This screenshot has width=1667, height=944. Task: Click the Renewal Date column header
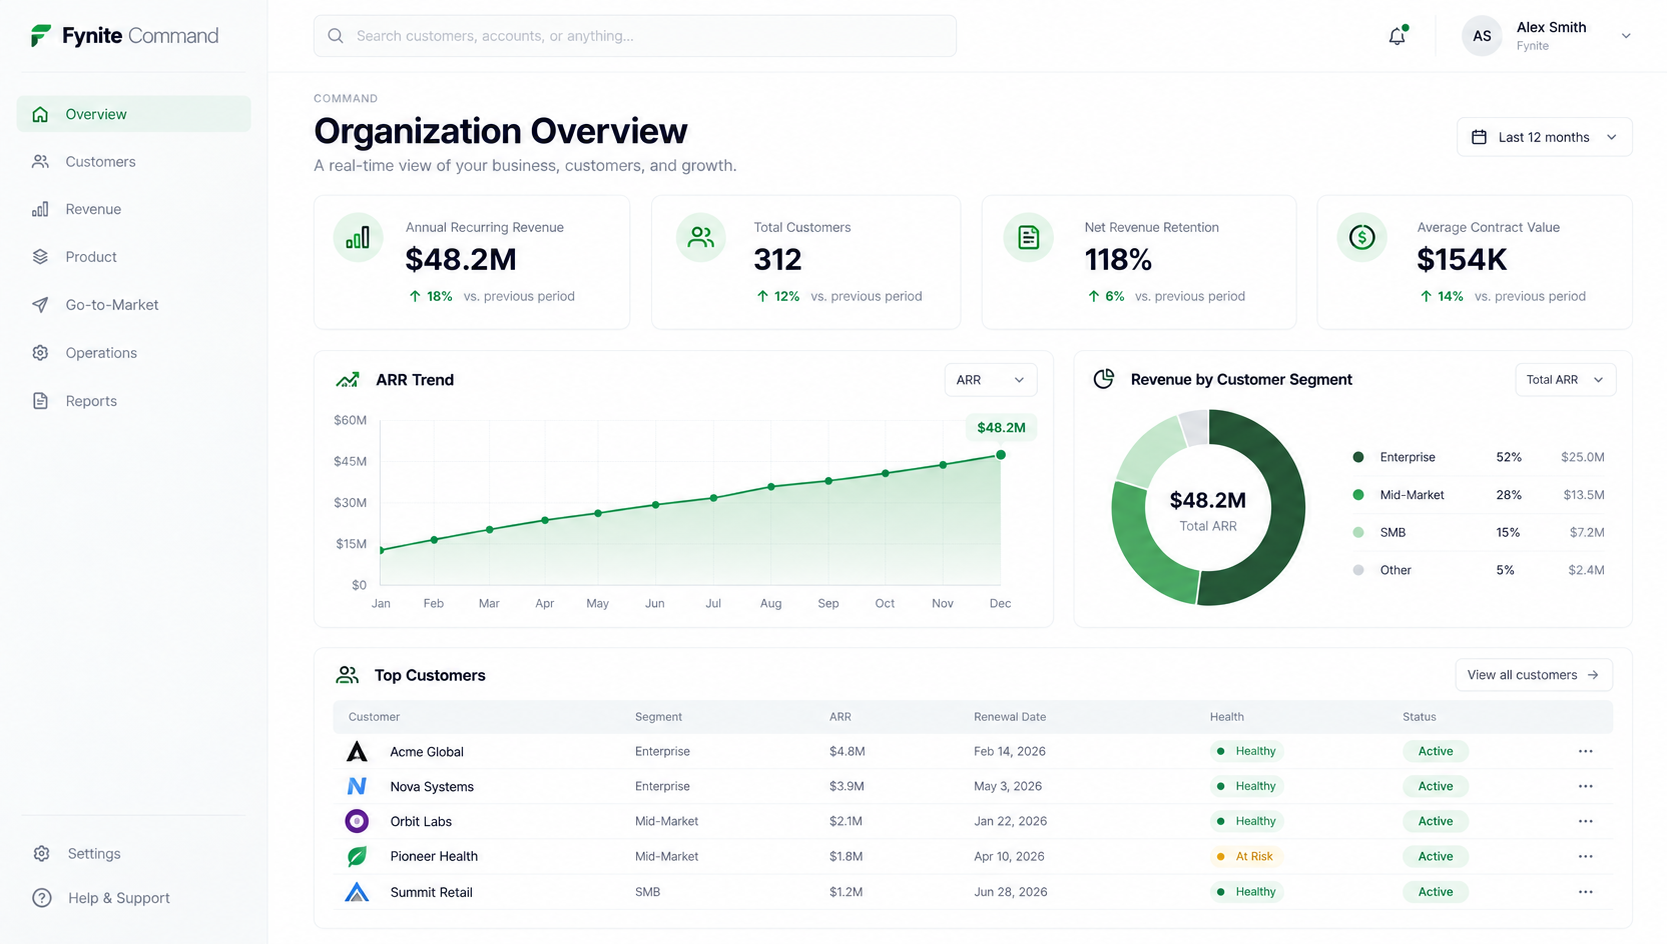click(x=1010, y=717)
